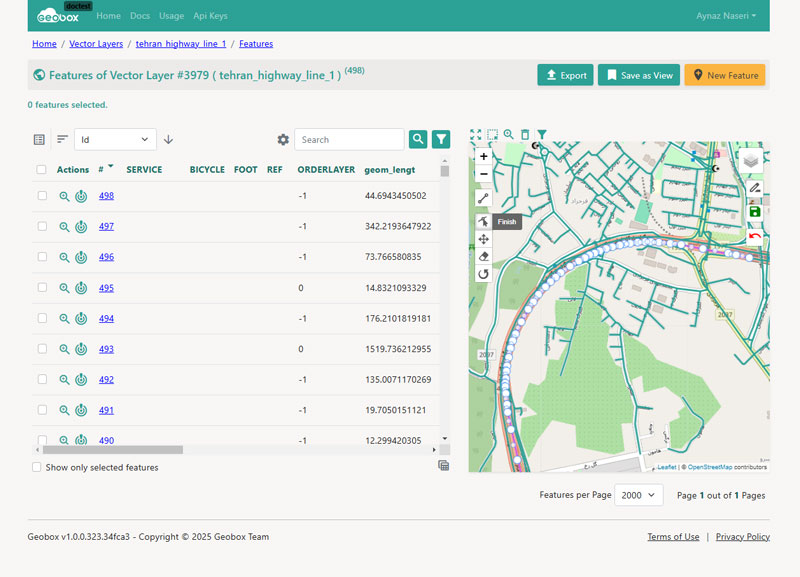Zoom in on map with plus button
The image size is (800, 577).
point(484,157)
